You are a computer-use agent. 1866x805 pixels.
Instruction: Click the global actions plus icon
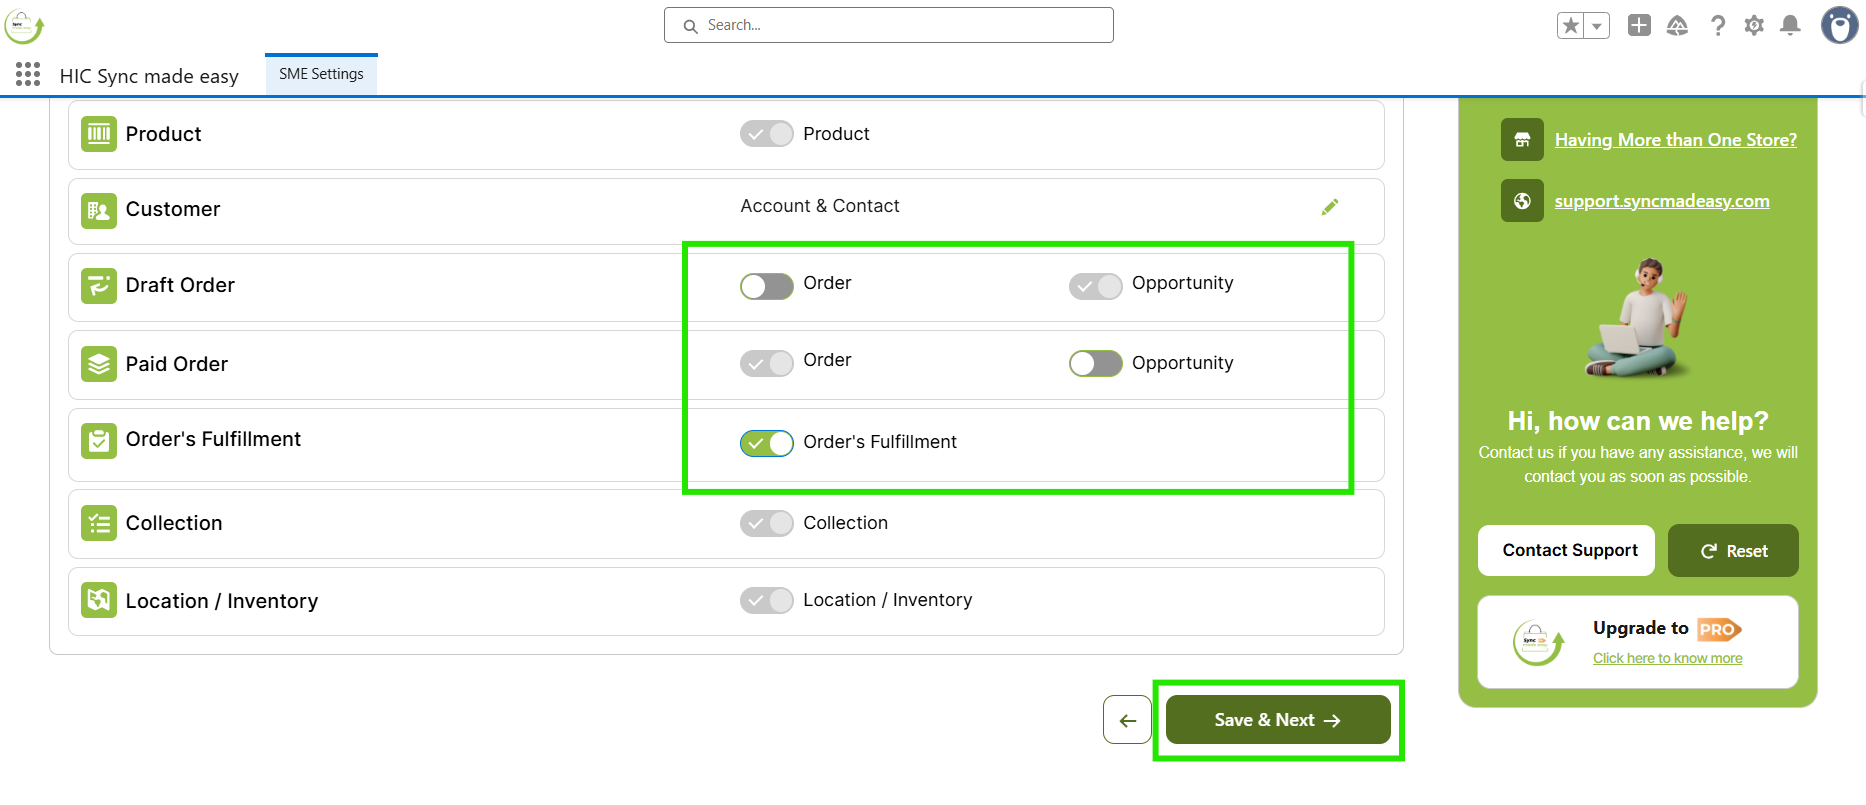pos(1639,26)
